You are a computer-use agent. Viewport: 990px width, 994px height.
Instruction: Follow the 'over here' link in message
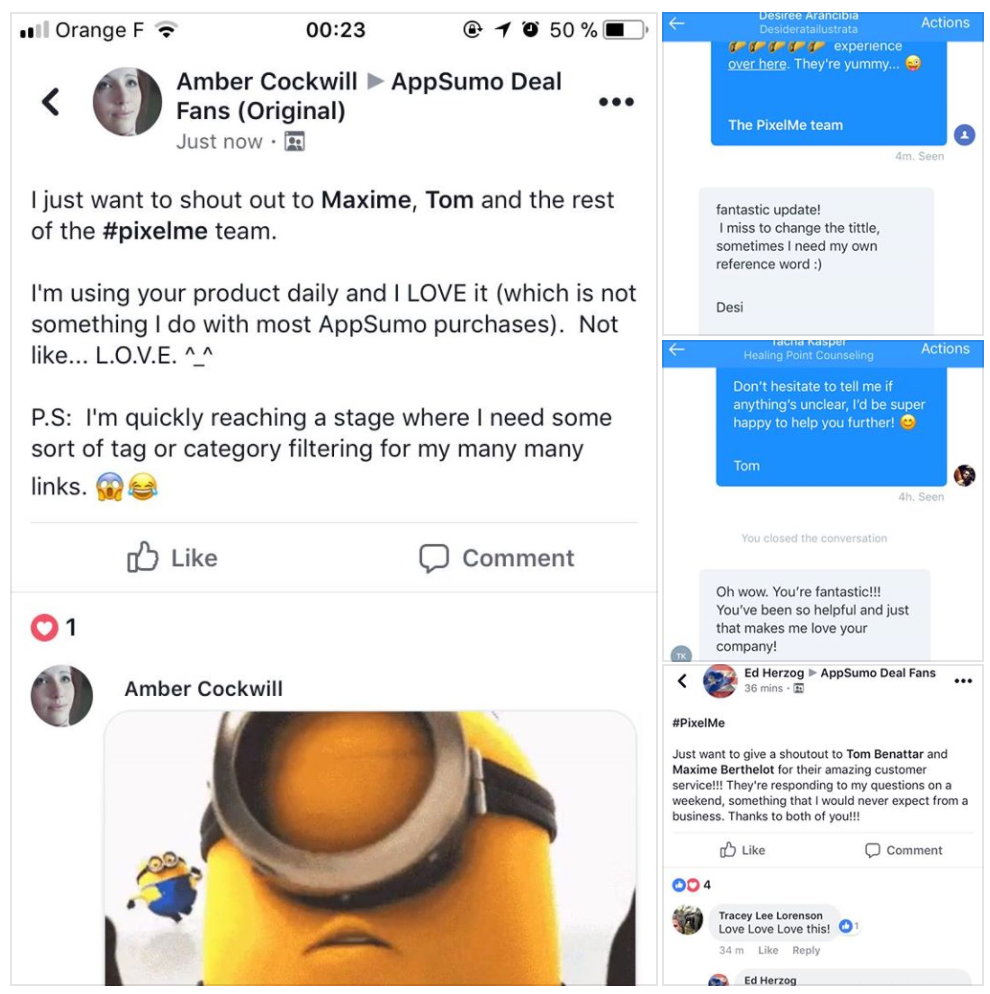757,64
